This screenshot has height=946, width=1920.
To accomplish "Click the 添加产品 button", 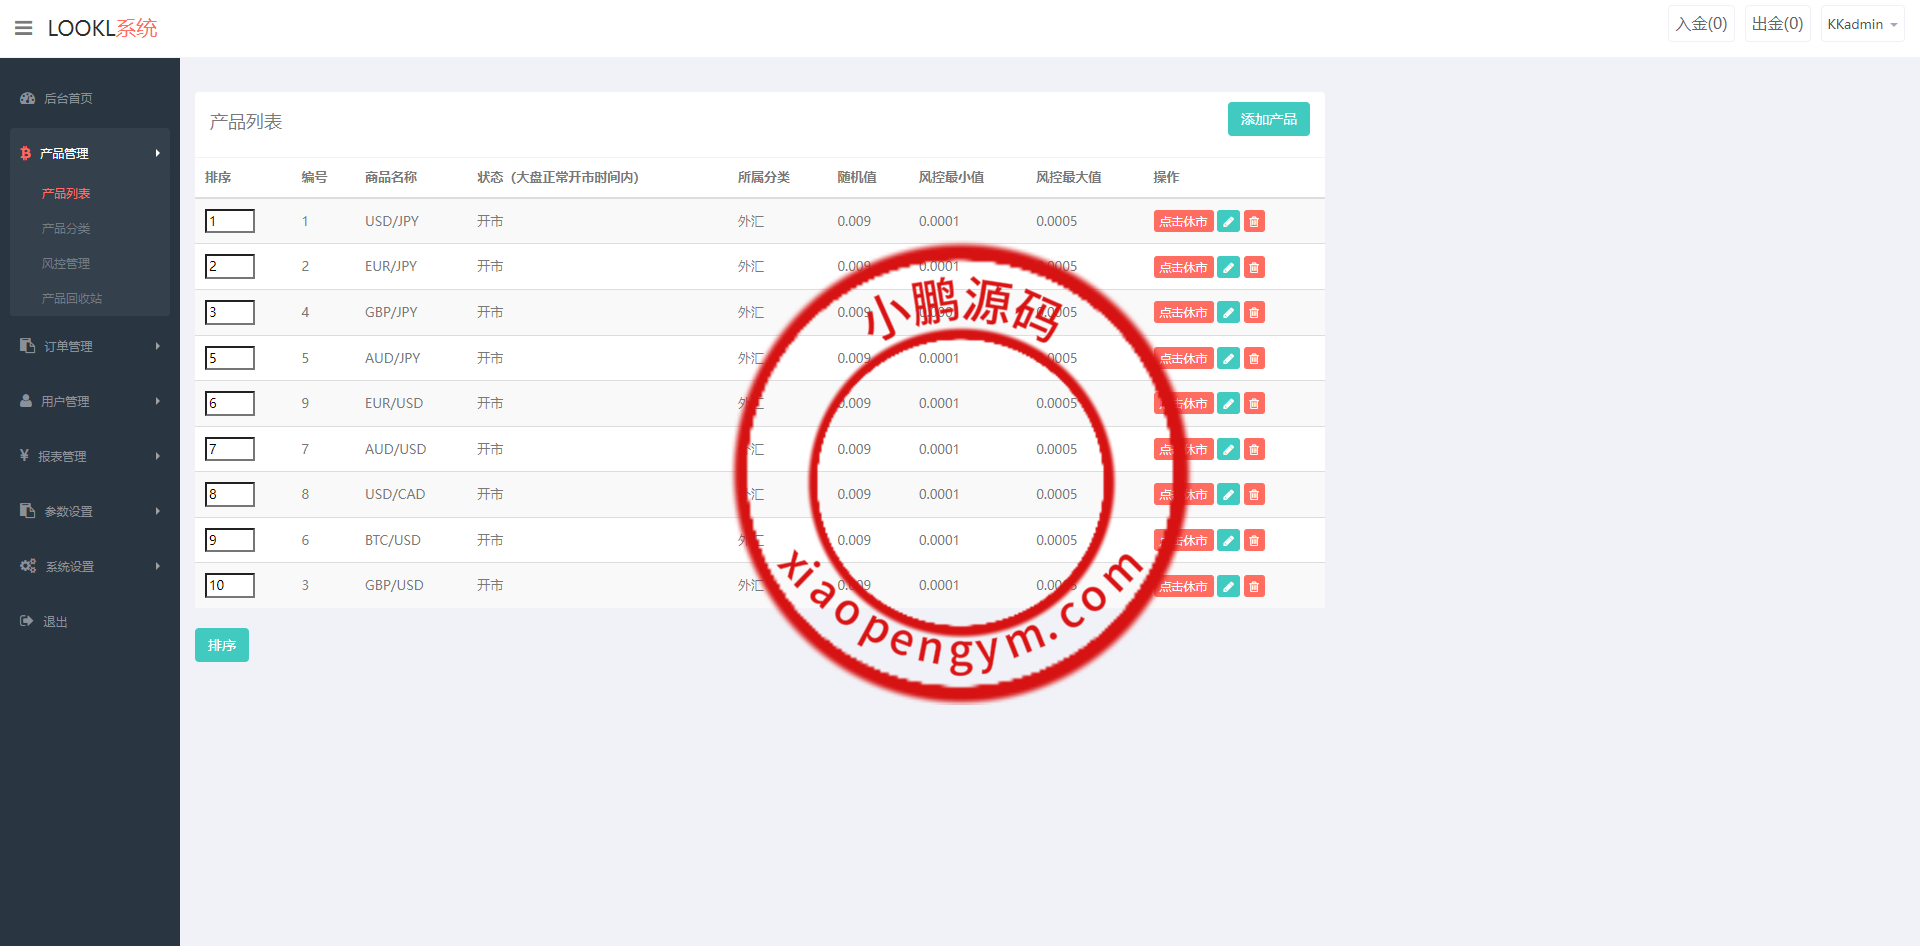I will coord(1268,119).
